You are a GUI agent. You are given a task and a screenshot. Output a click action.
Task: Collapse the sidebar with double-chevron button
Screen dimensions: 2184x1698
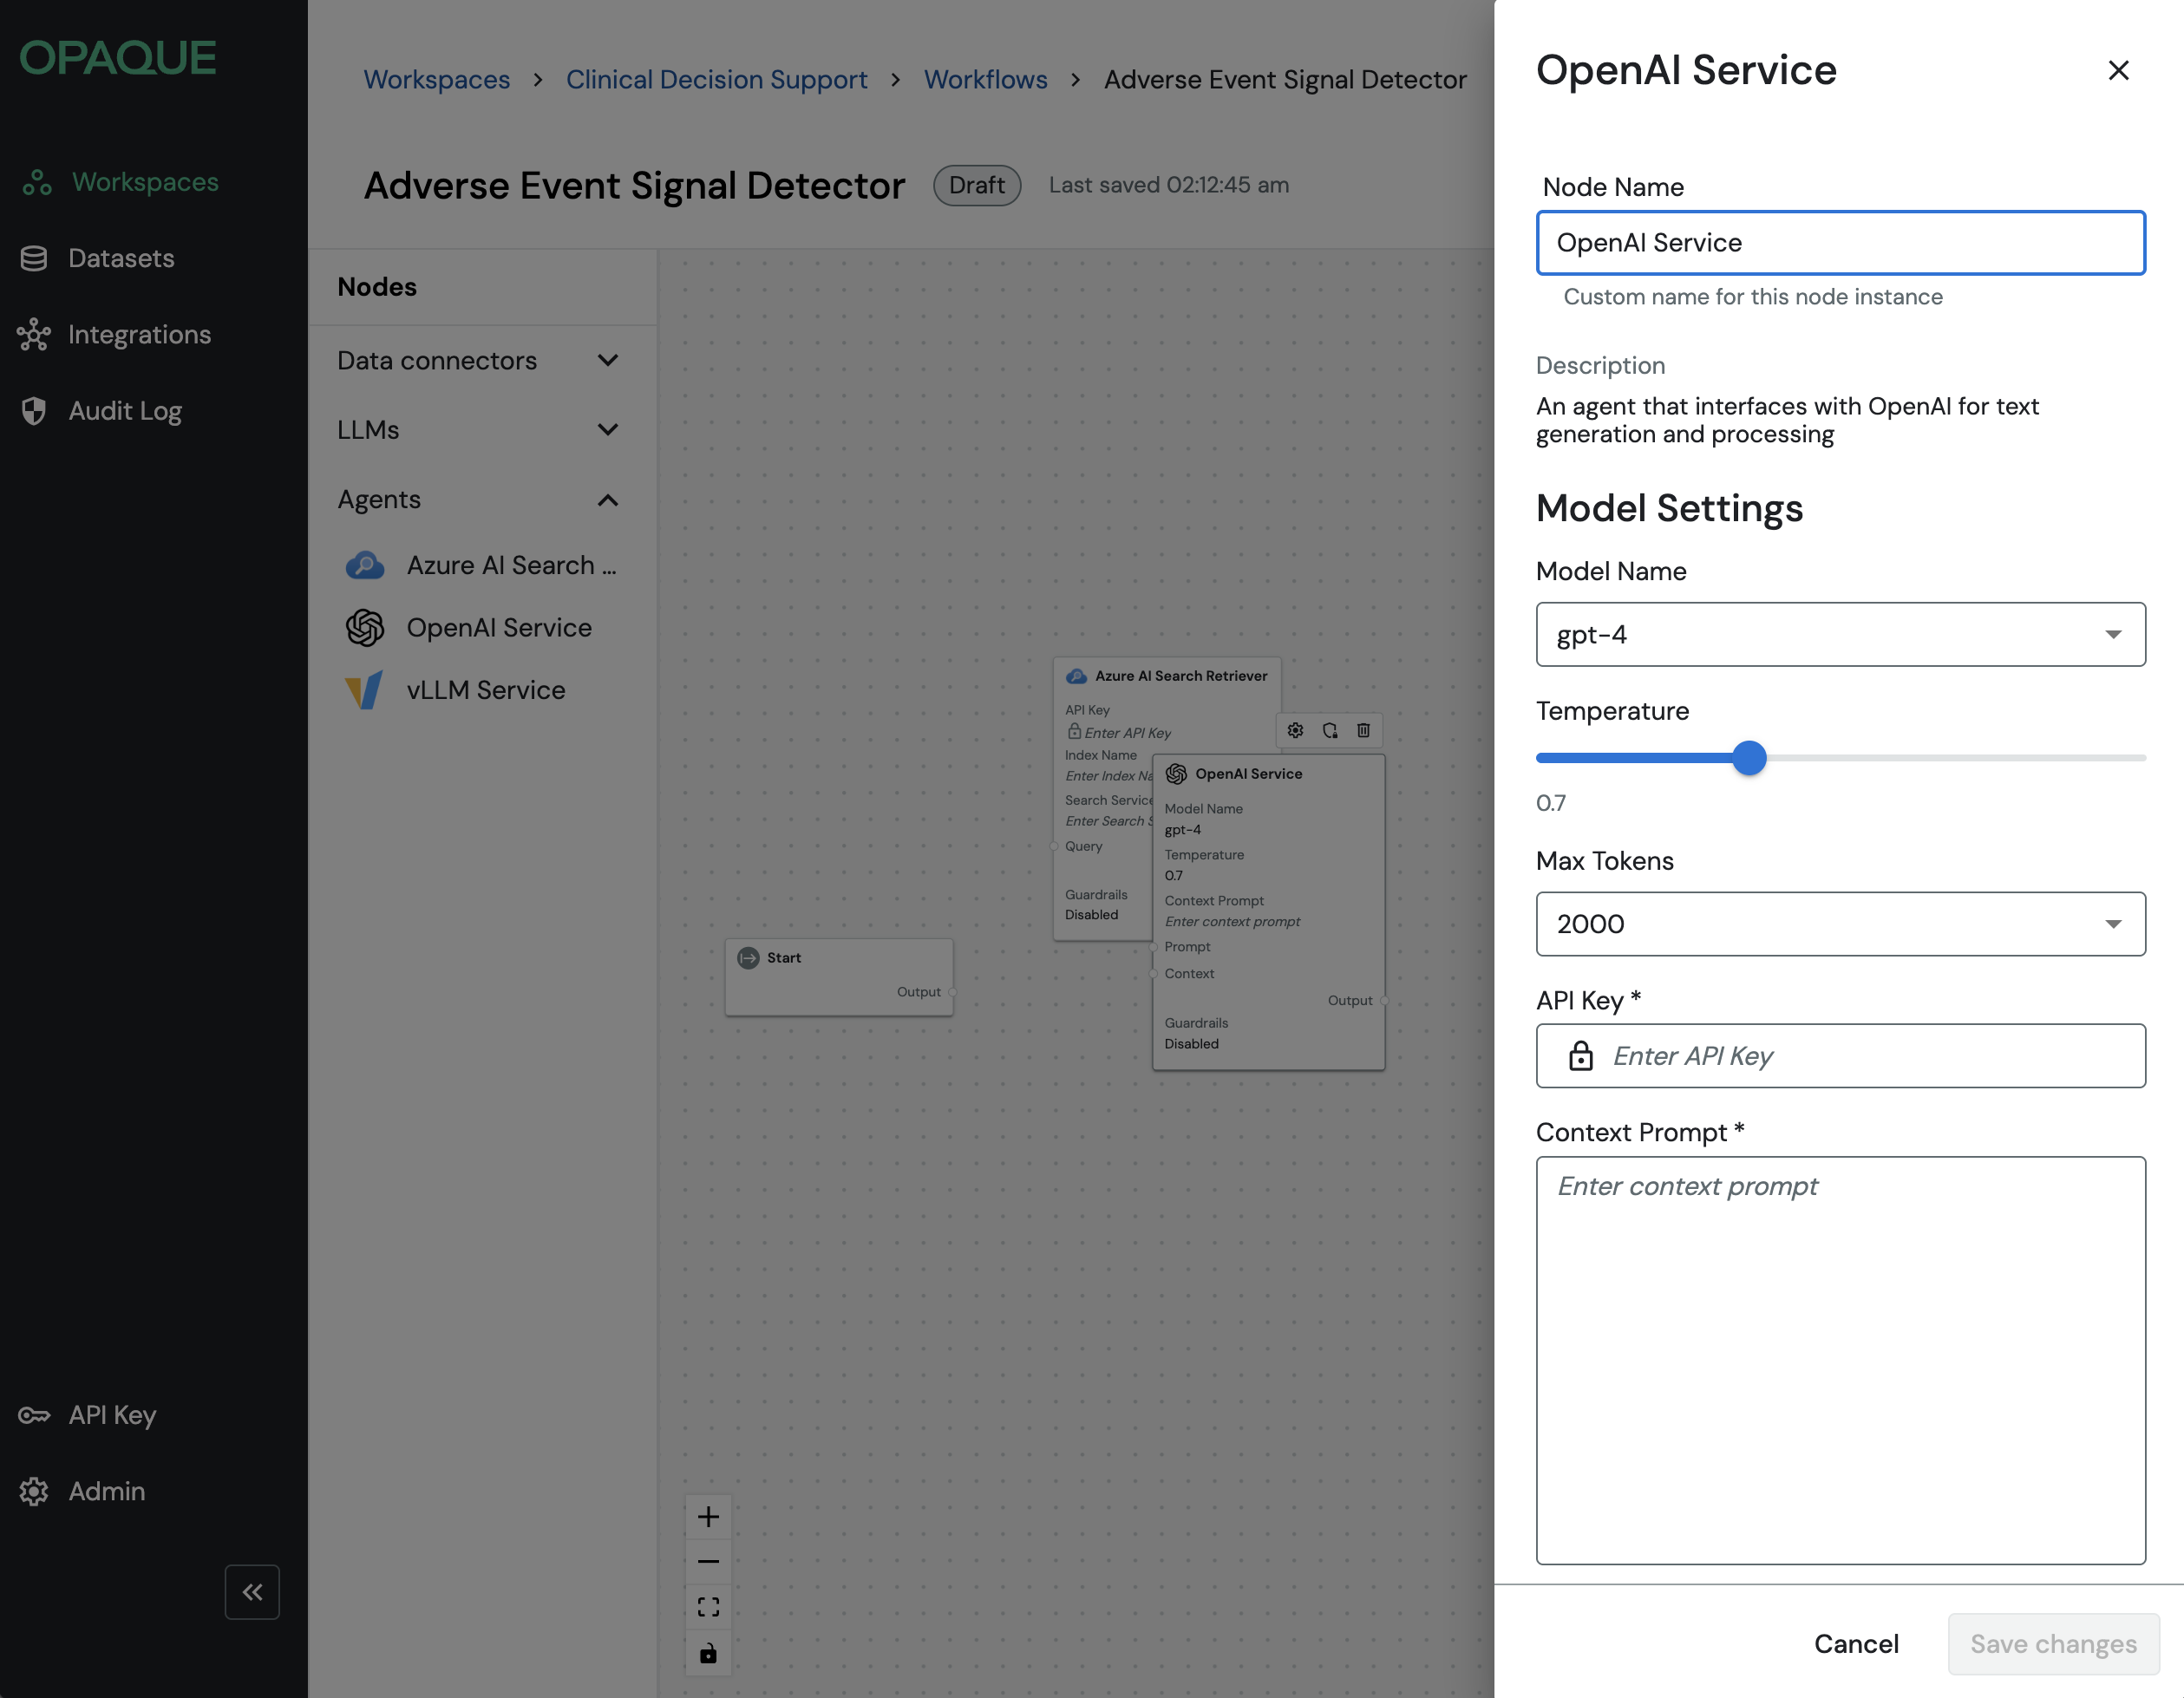(x=252, y=1591)
